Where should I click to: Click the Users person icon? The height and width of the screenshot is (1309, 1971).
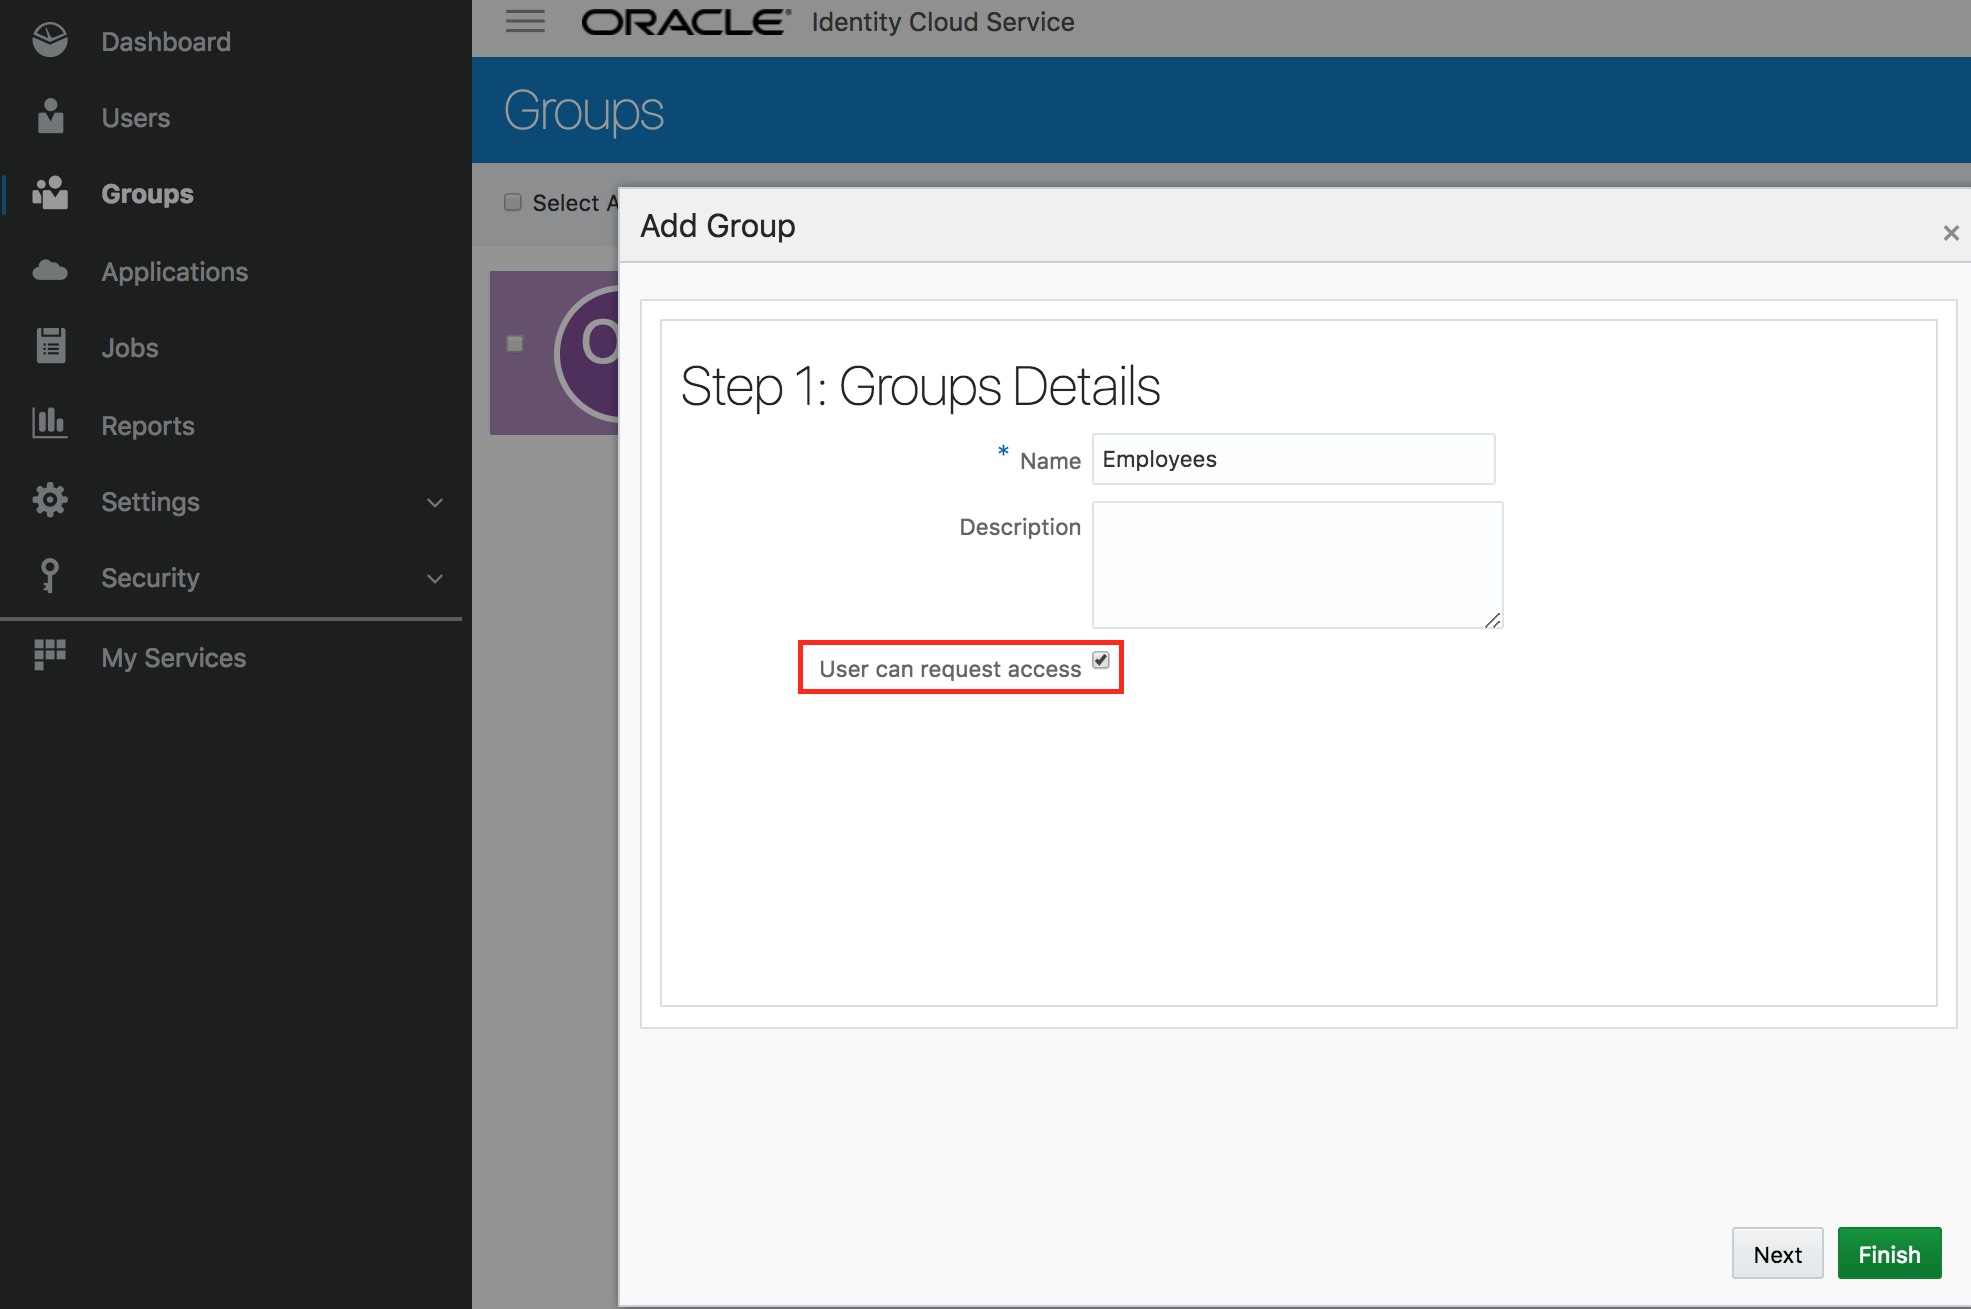(50, 116)
